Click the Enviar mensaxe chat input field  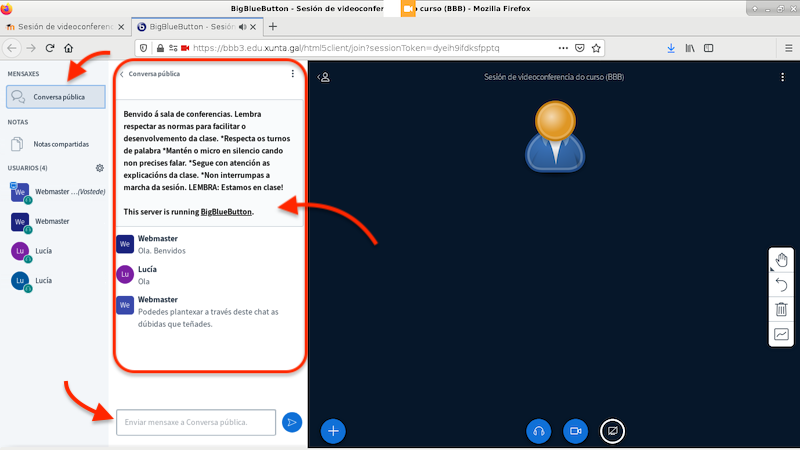coord(196,423)
